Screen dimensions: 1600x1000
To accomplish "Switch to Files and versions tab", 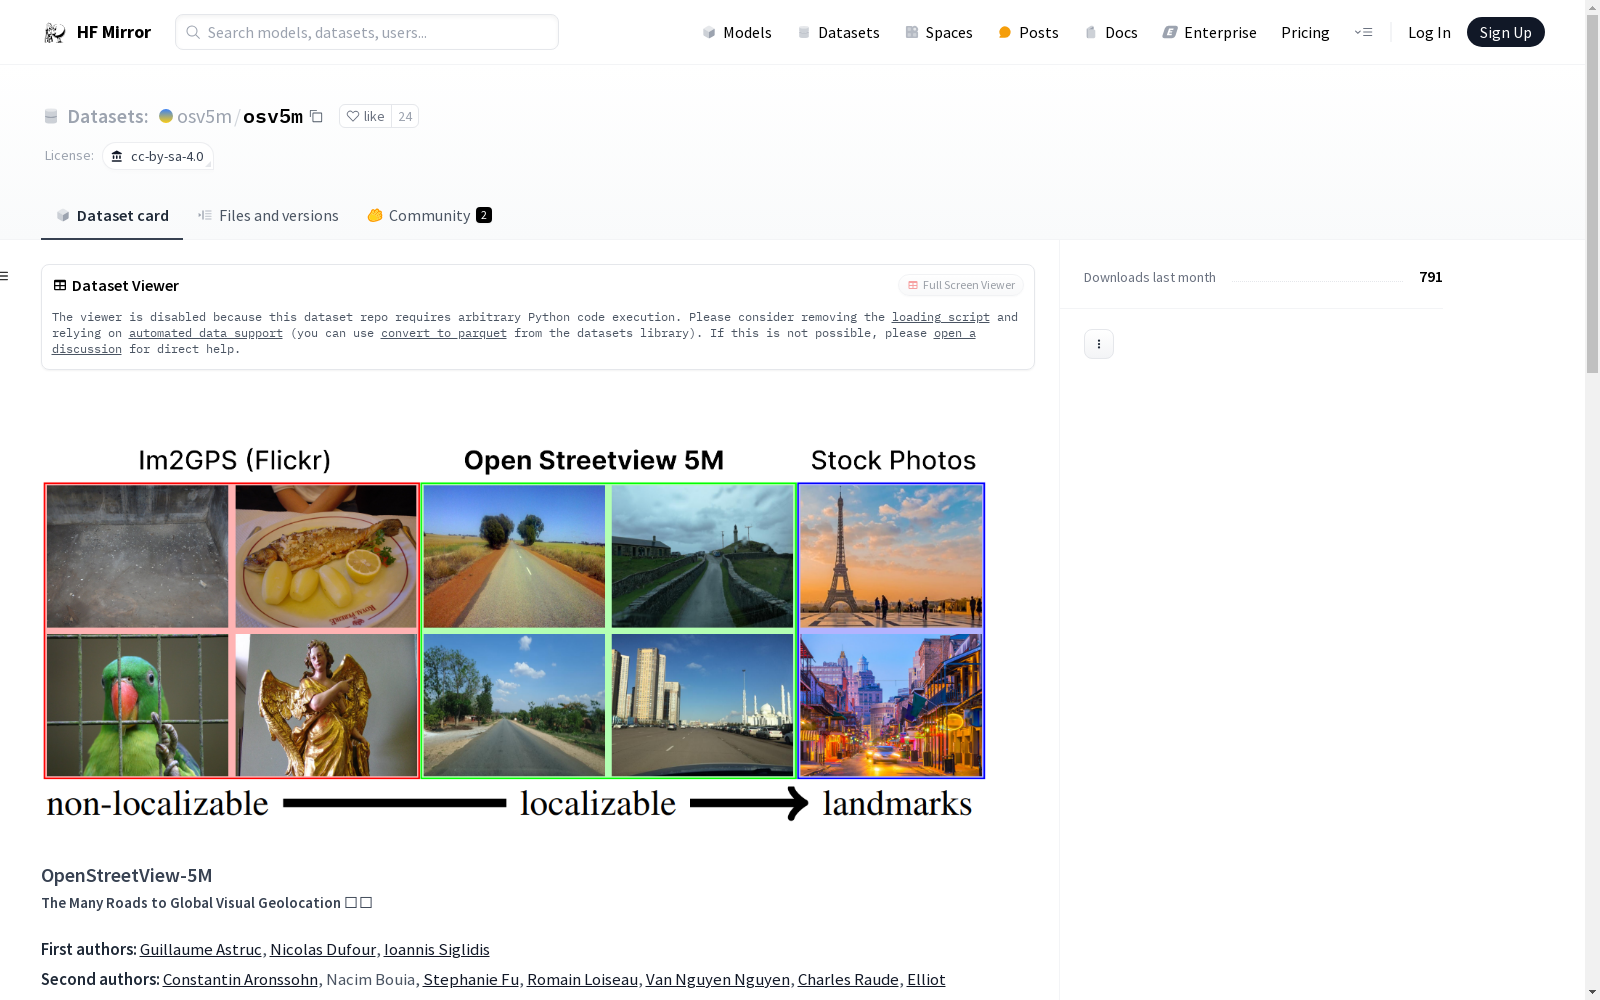I will pyautogui.click(x=268, y=215).
